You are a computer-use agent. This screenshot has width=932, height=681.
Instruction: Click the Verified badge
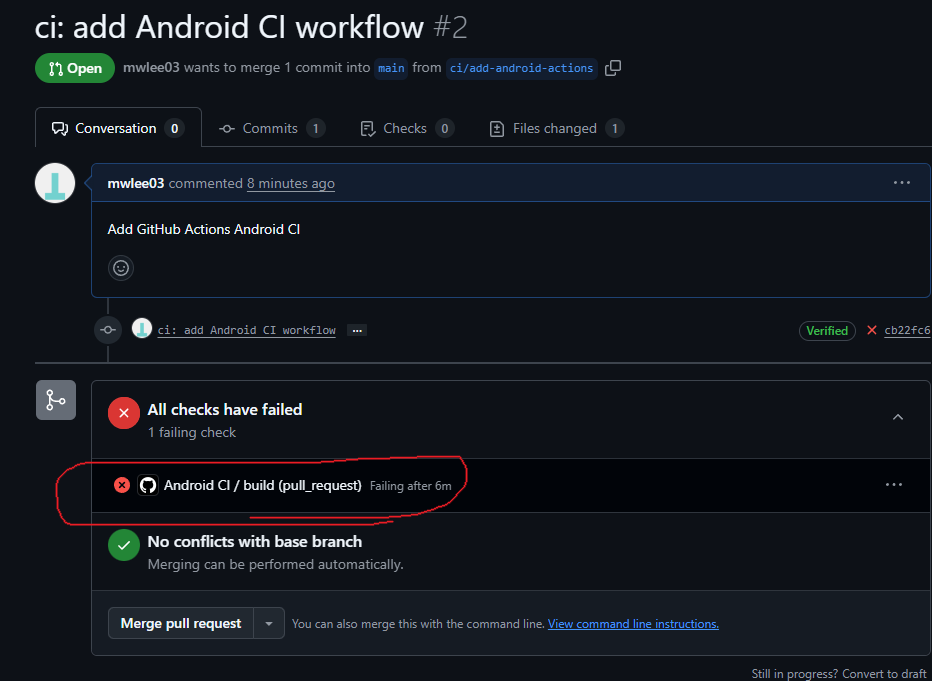tap(827, 330)
